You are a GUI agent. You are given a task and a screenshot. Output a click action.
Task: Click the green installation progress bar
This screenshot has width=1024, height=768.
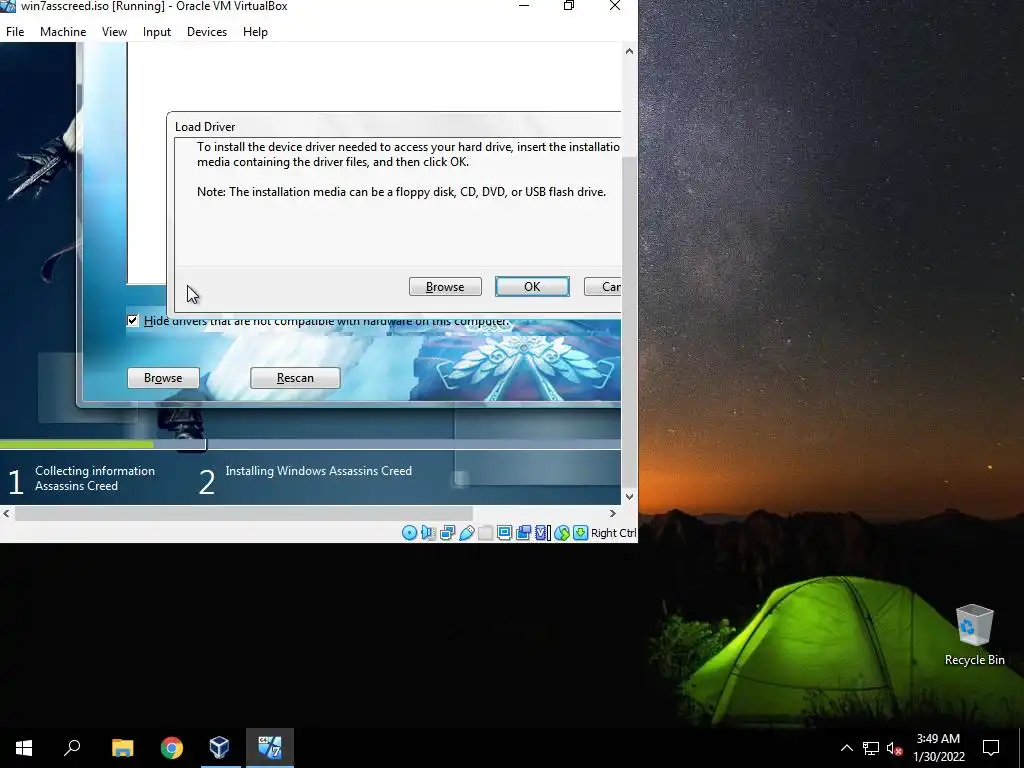tap(76, 444)
